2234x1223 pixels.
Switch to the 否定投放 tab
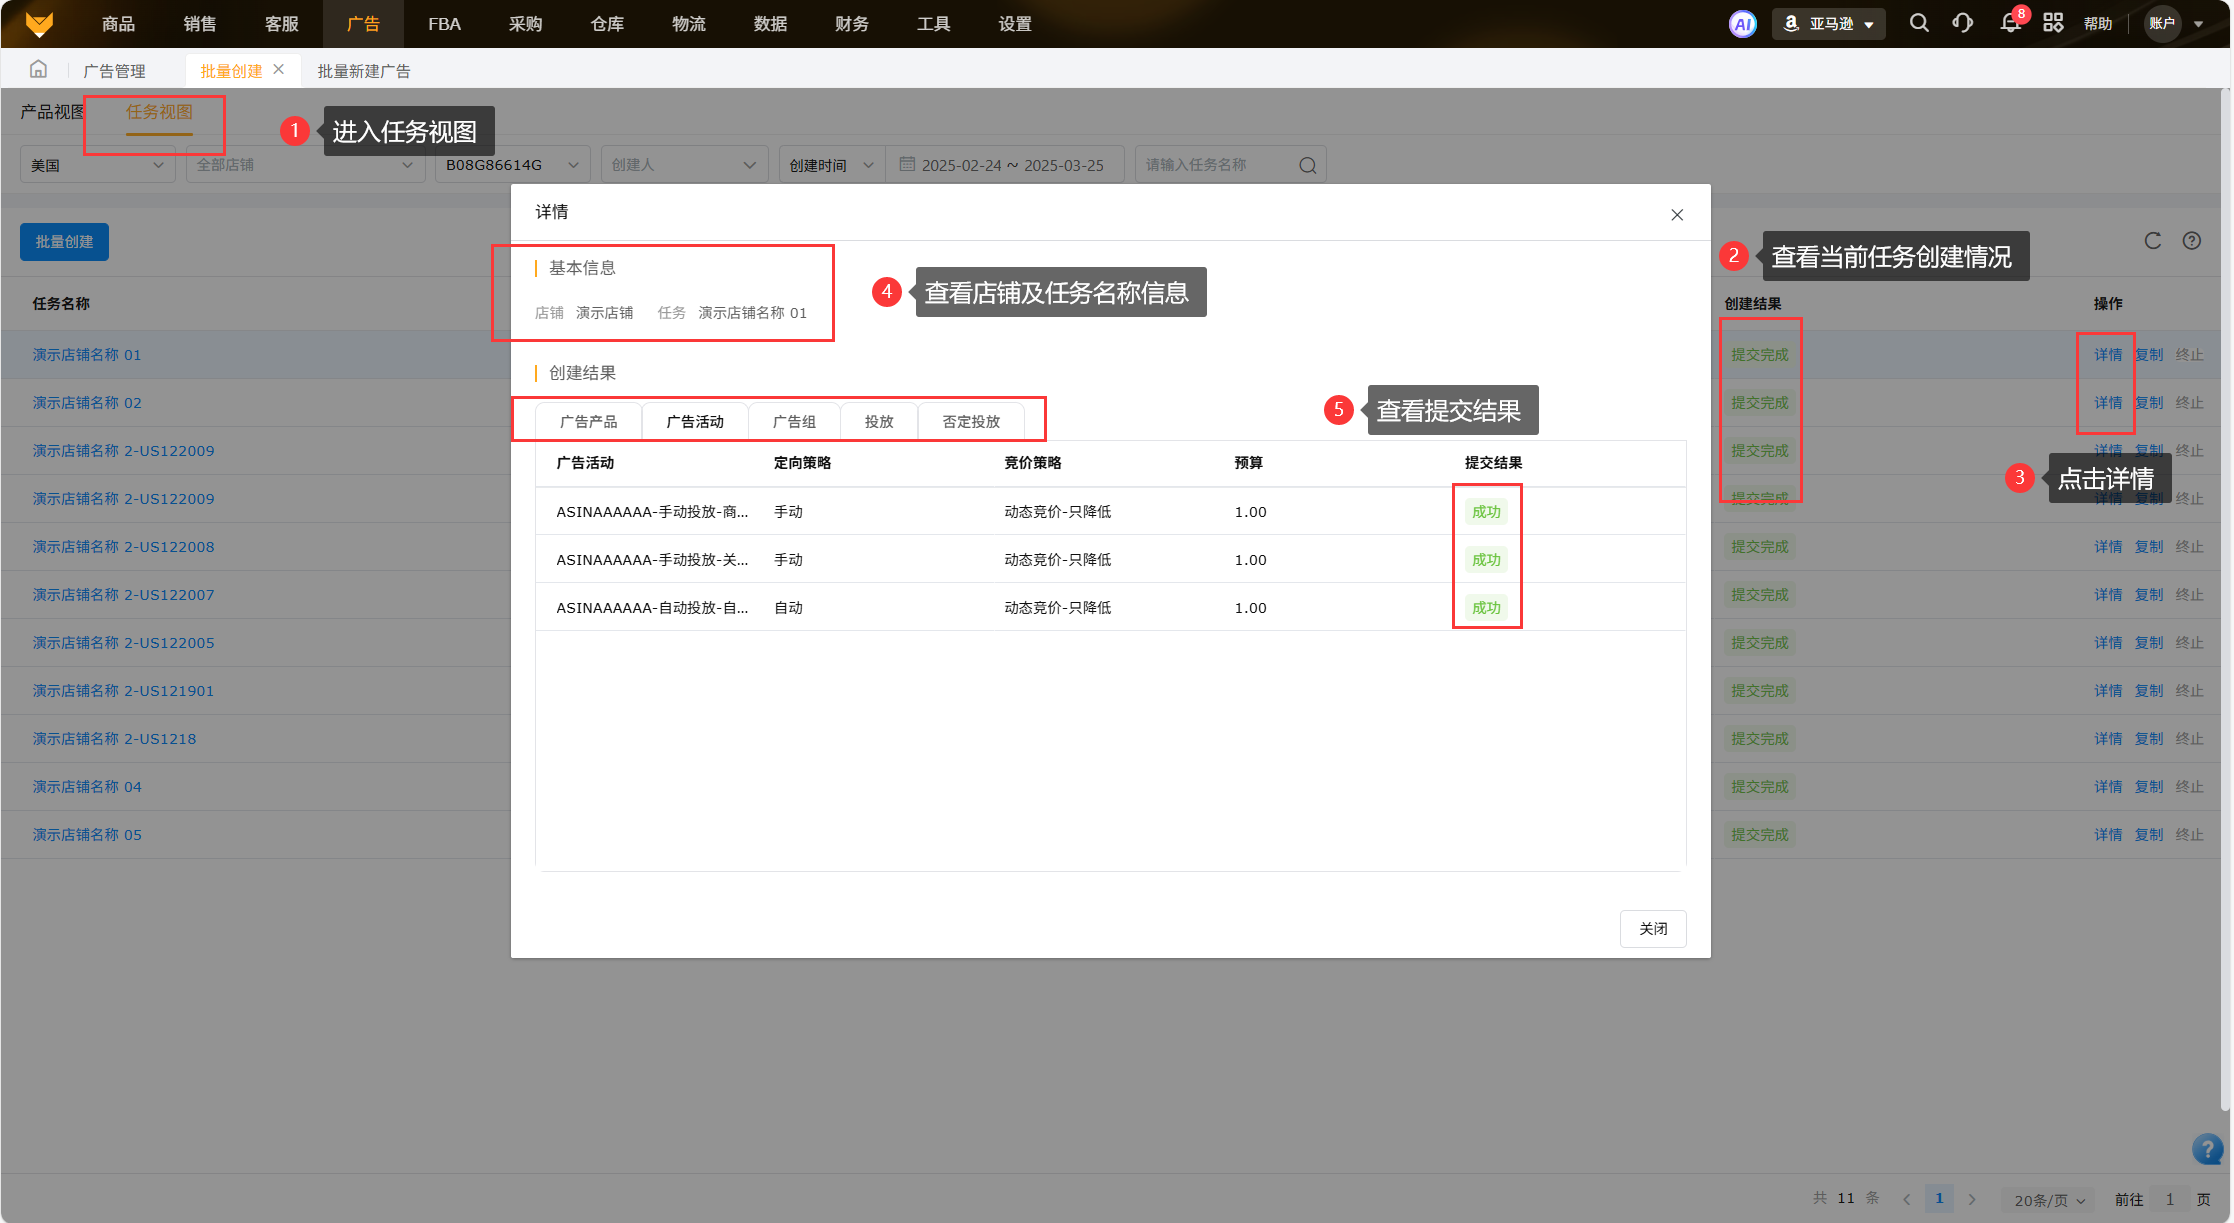[x=970, y=422]
